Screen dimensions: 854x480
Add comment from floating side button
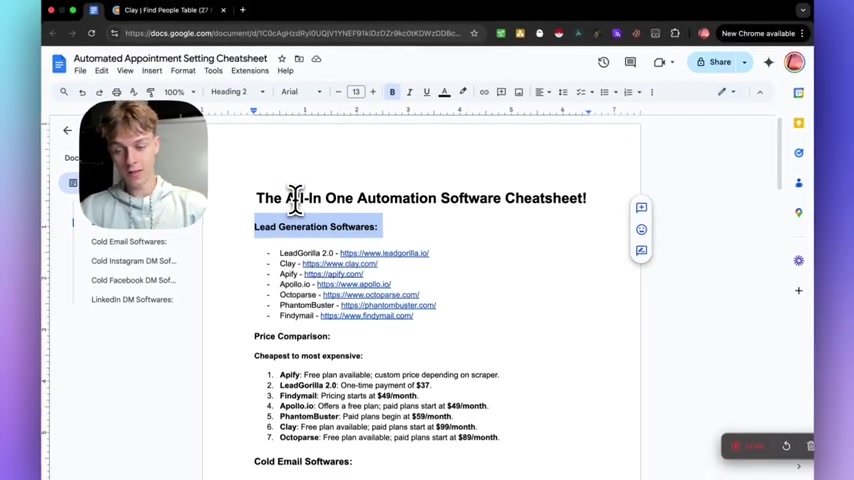point(642,208)
